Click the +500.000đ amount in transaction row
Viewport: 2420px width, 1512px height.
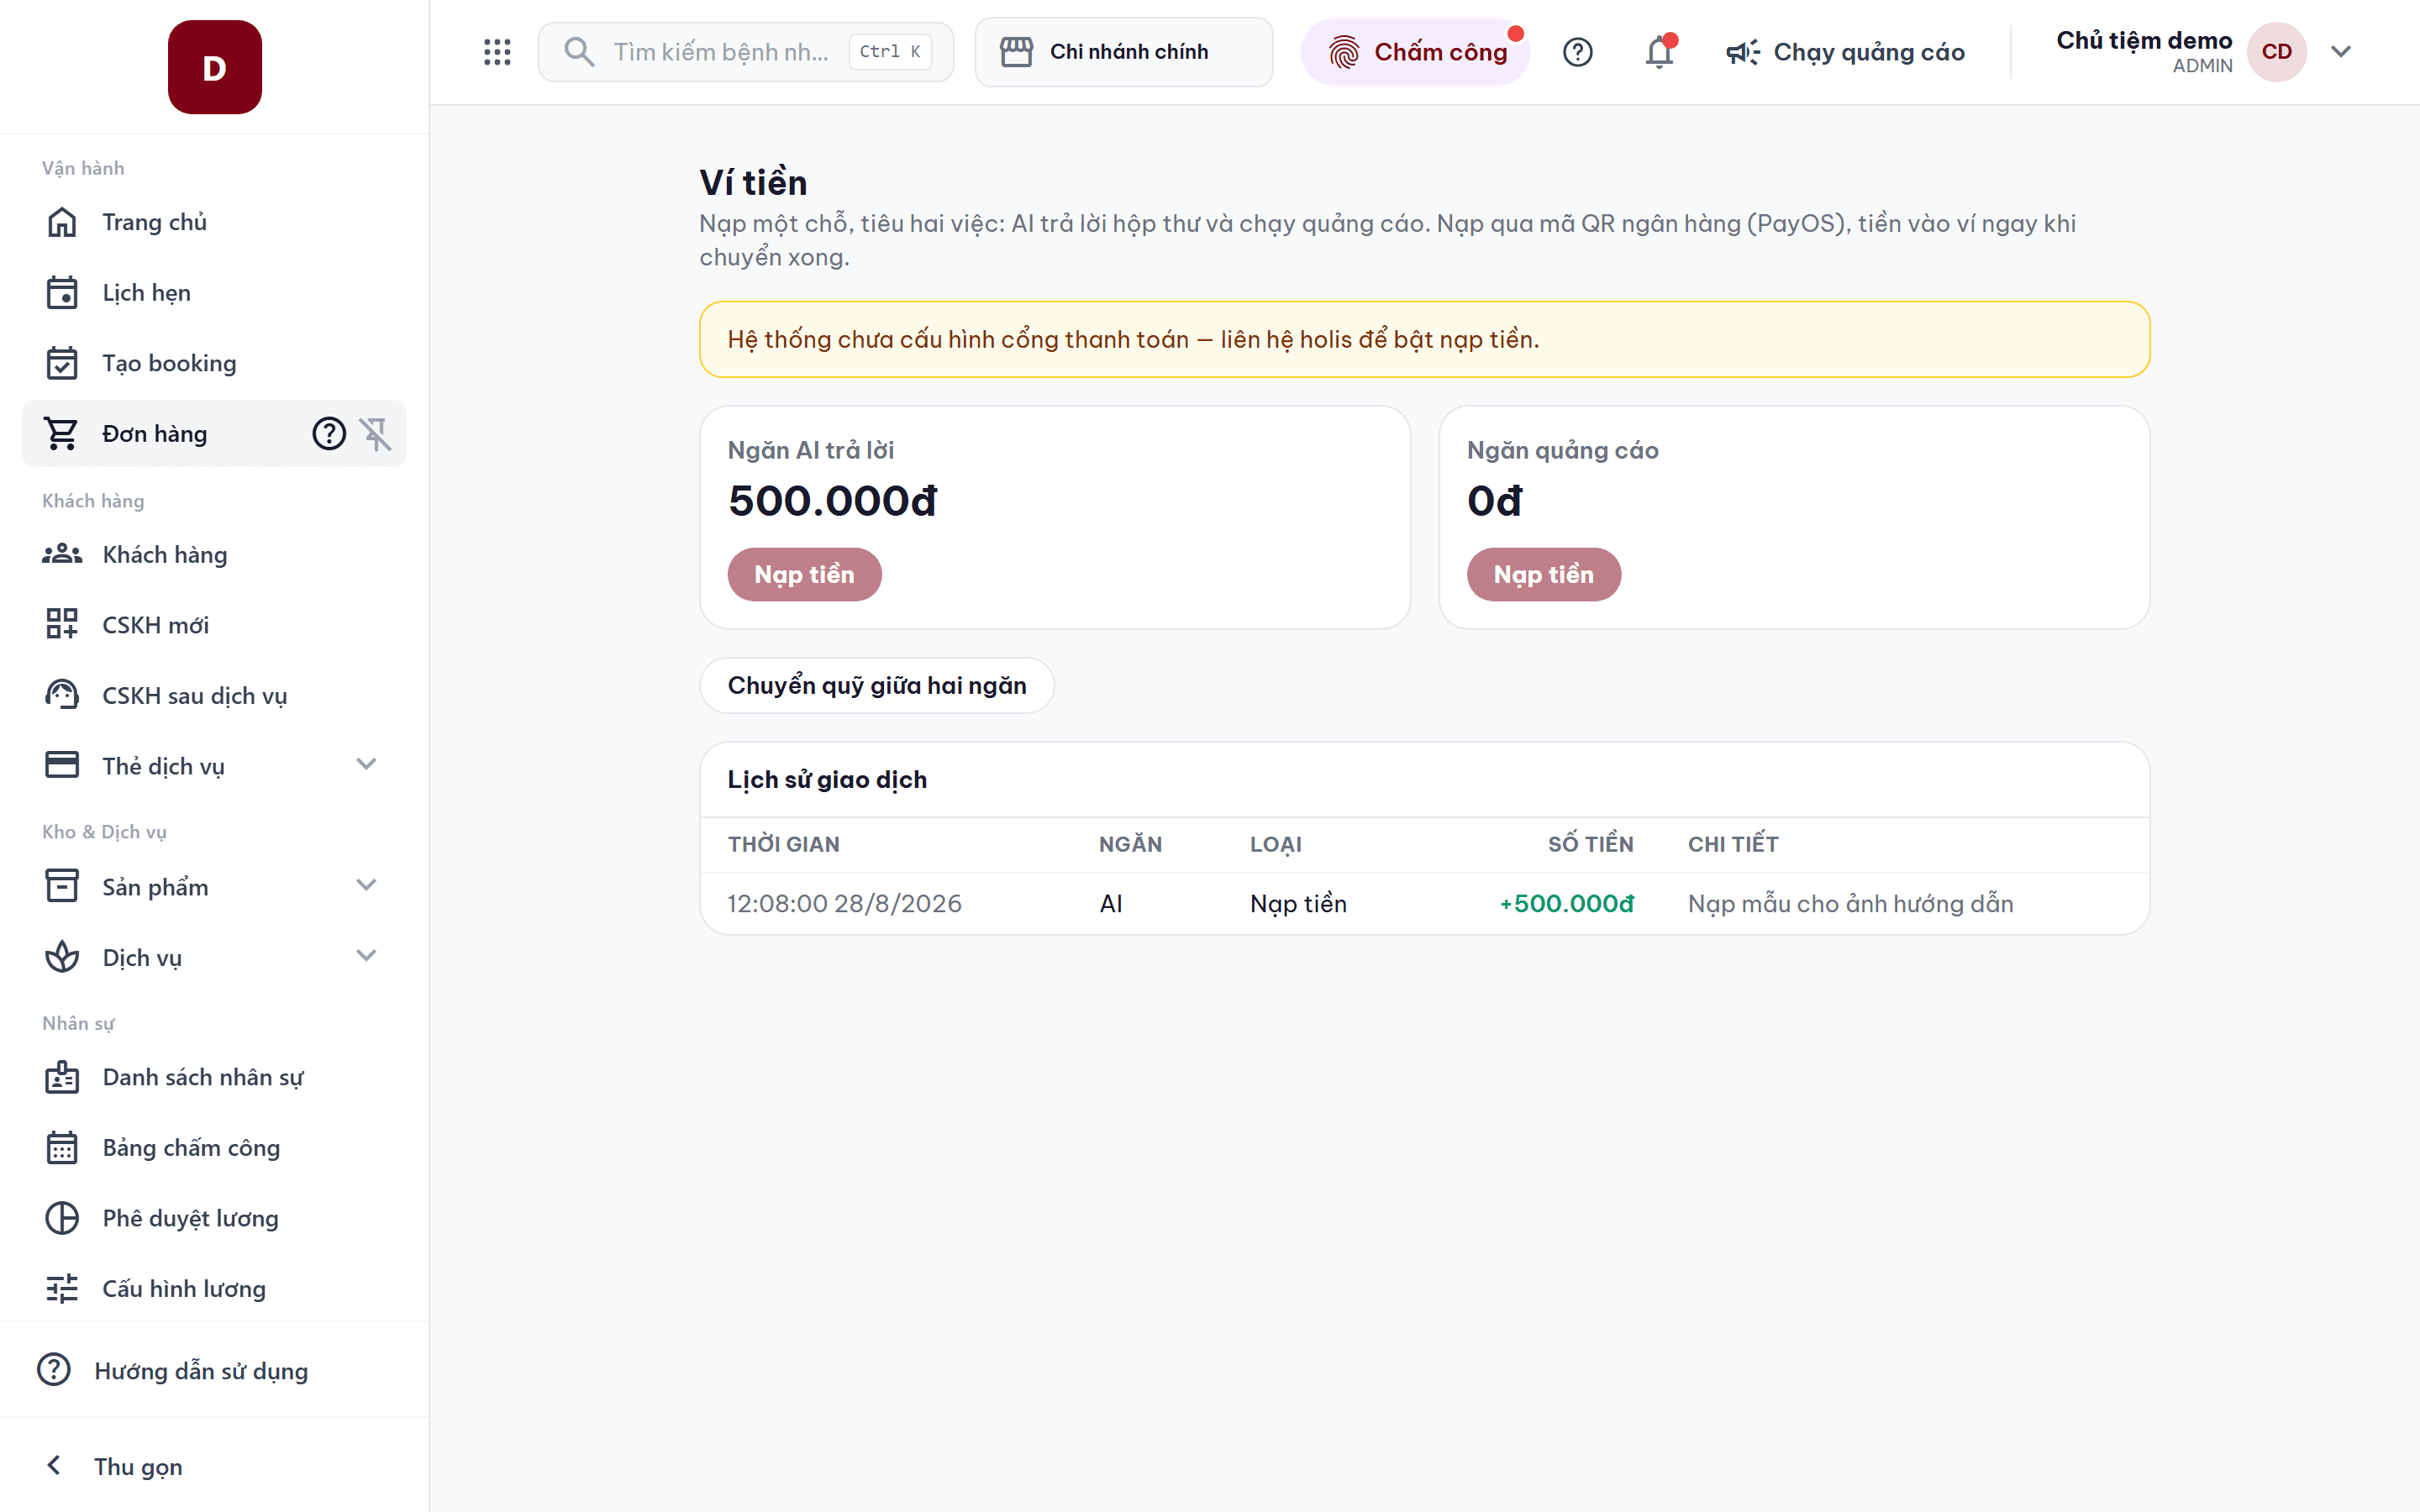(x=1566, y=903)
